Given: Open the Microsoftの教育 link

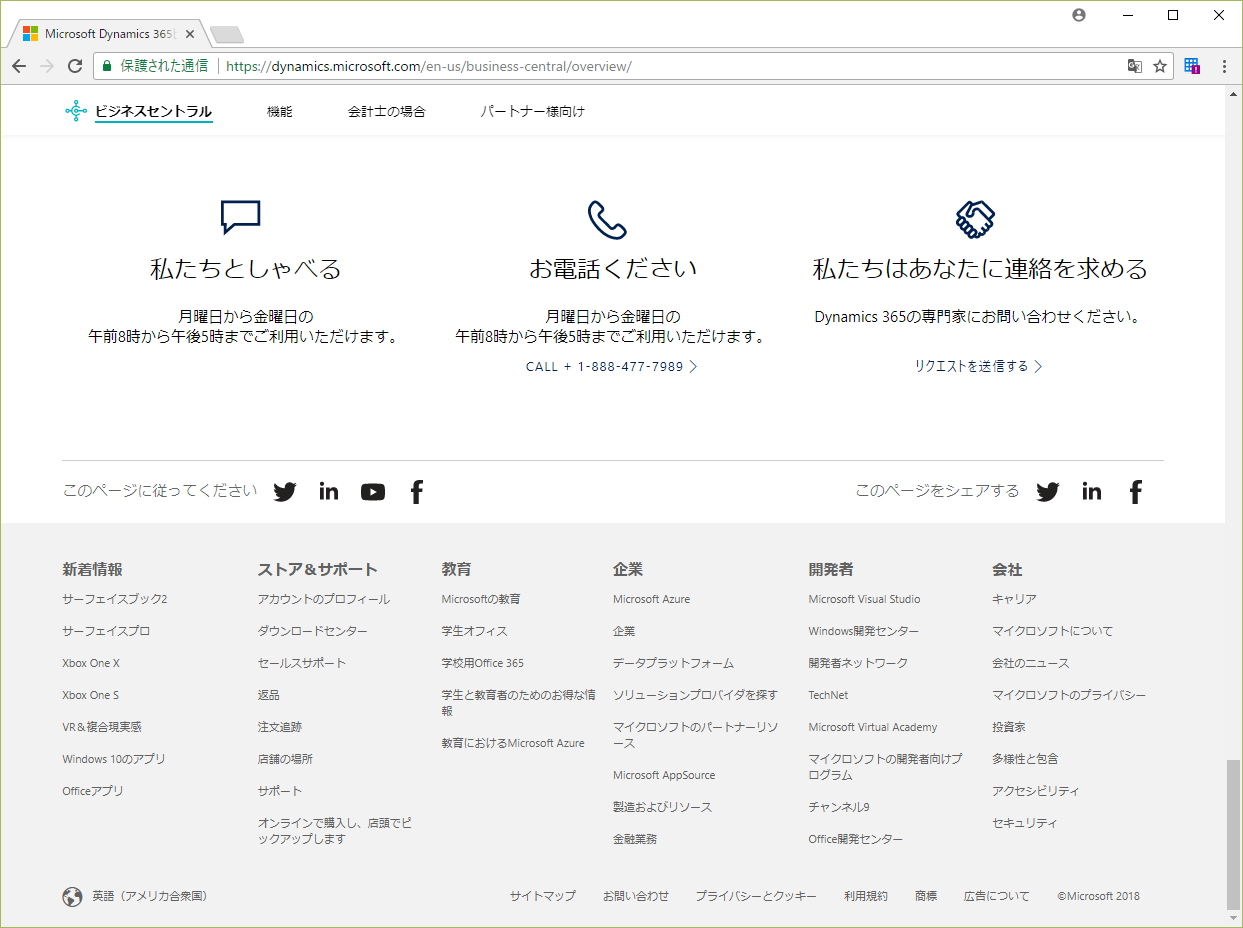Looking at the screenshot, I should [x=481, y=599].
